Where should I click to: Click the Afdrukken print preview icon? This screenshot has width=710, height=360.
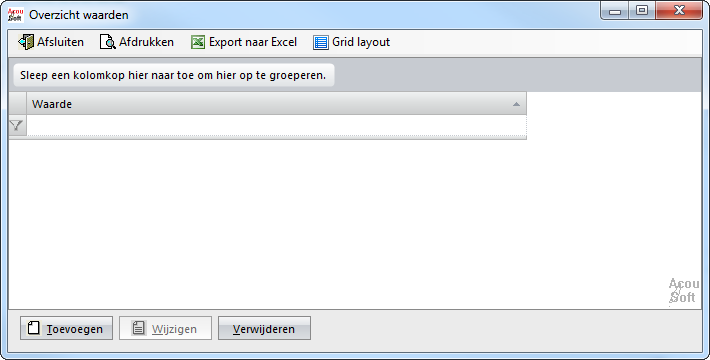click(108, 42)
